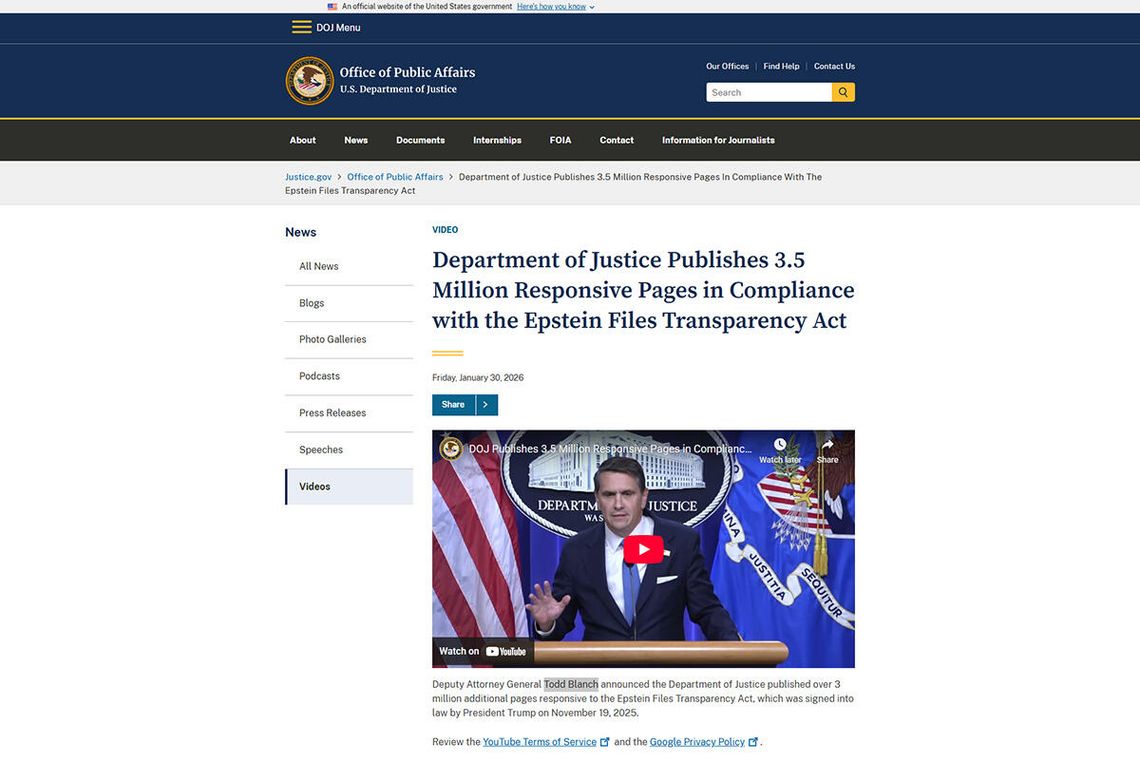Image resolution: width=1140 pixels, height=765 pixels.
Task: Click the DOJ channel avatar in video
Action: [x=451, y=449]
